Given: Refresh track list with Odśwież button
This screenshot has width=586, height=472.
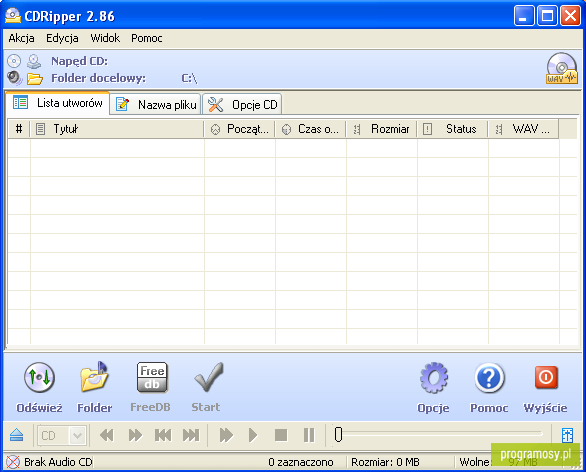Looking at the screenshot, I should click(x=39, y=387).
